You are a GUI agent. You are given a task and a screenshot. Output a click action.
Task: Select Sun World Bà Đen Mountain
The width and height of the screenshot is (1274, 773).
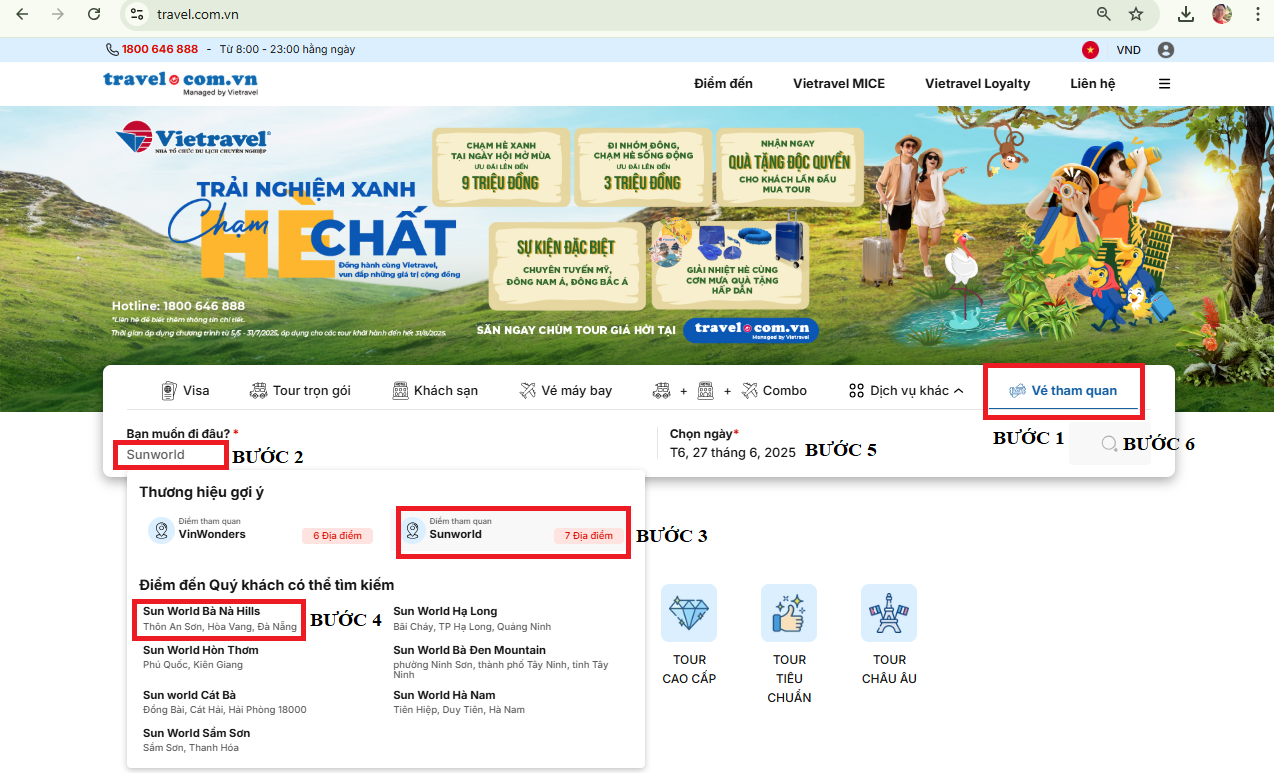tap(505, 662)
